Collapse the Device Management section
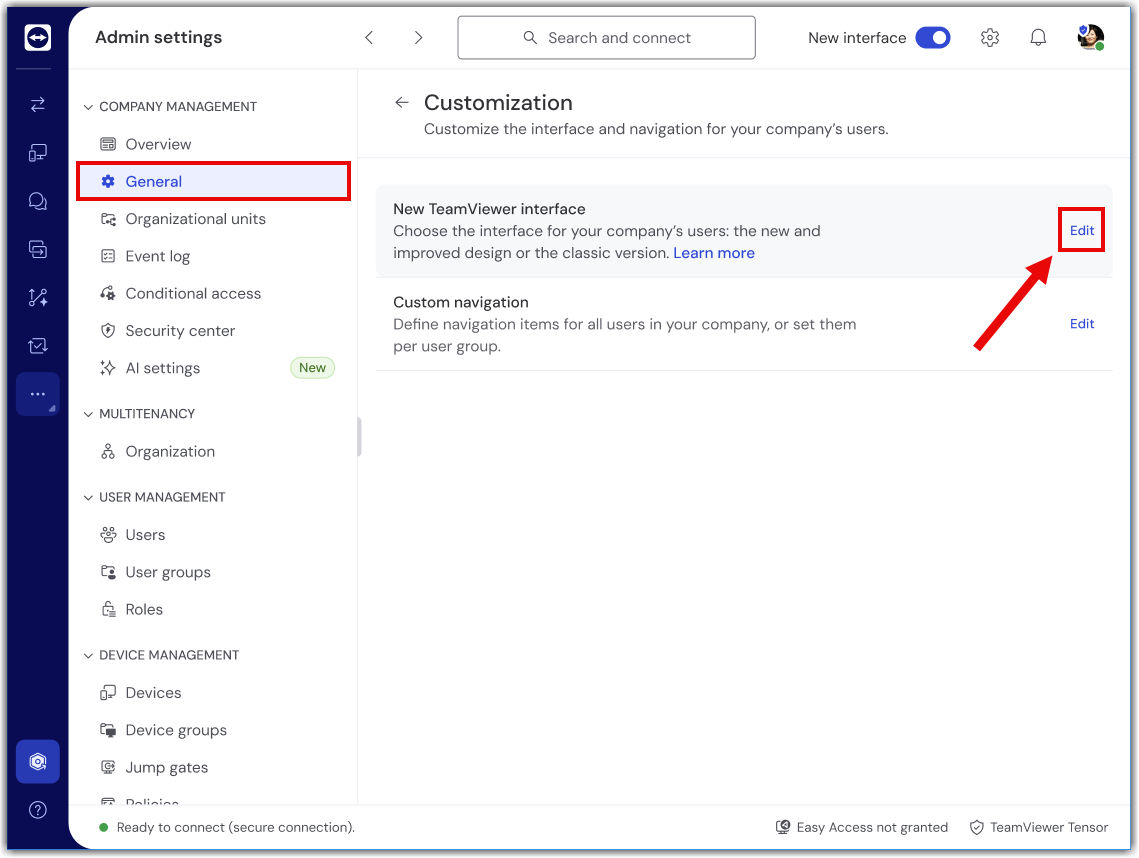 click(x=88, y=655)
